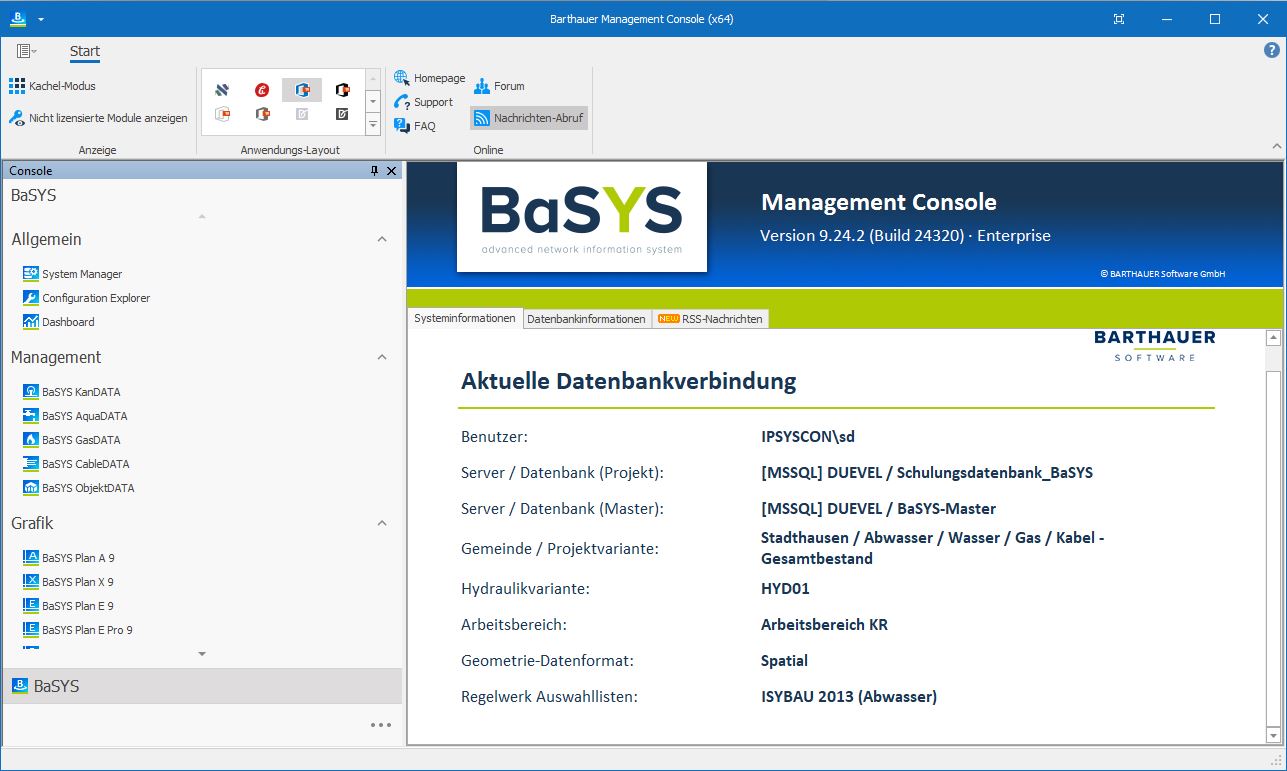Collapse the Management group
The height and width of the screenshot is (771, 1287).
[381, 357]
